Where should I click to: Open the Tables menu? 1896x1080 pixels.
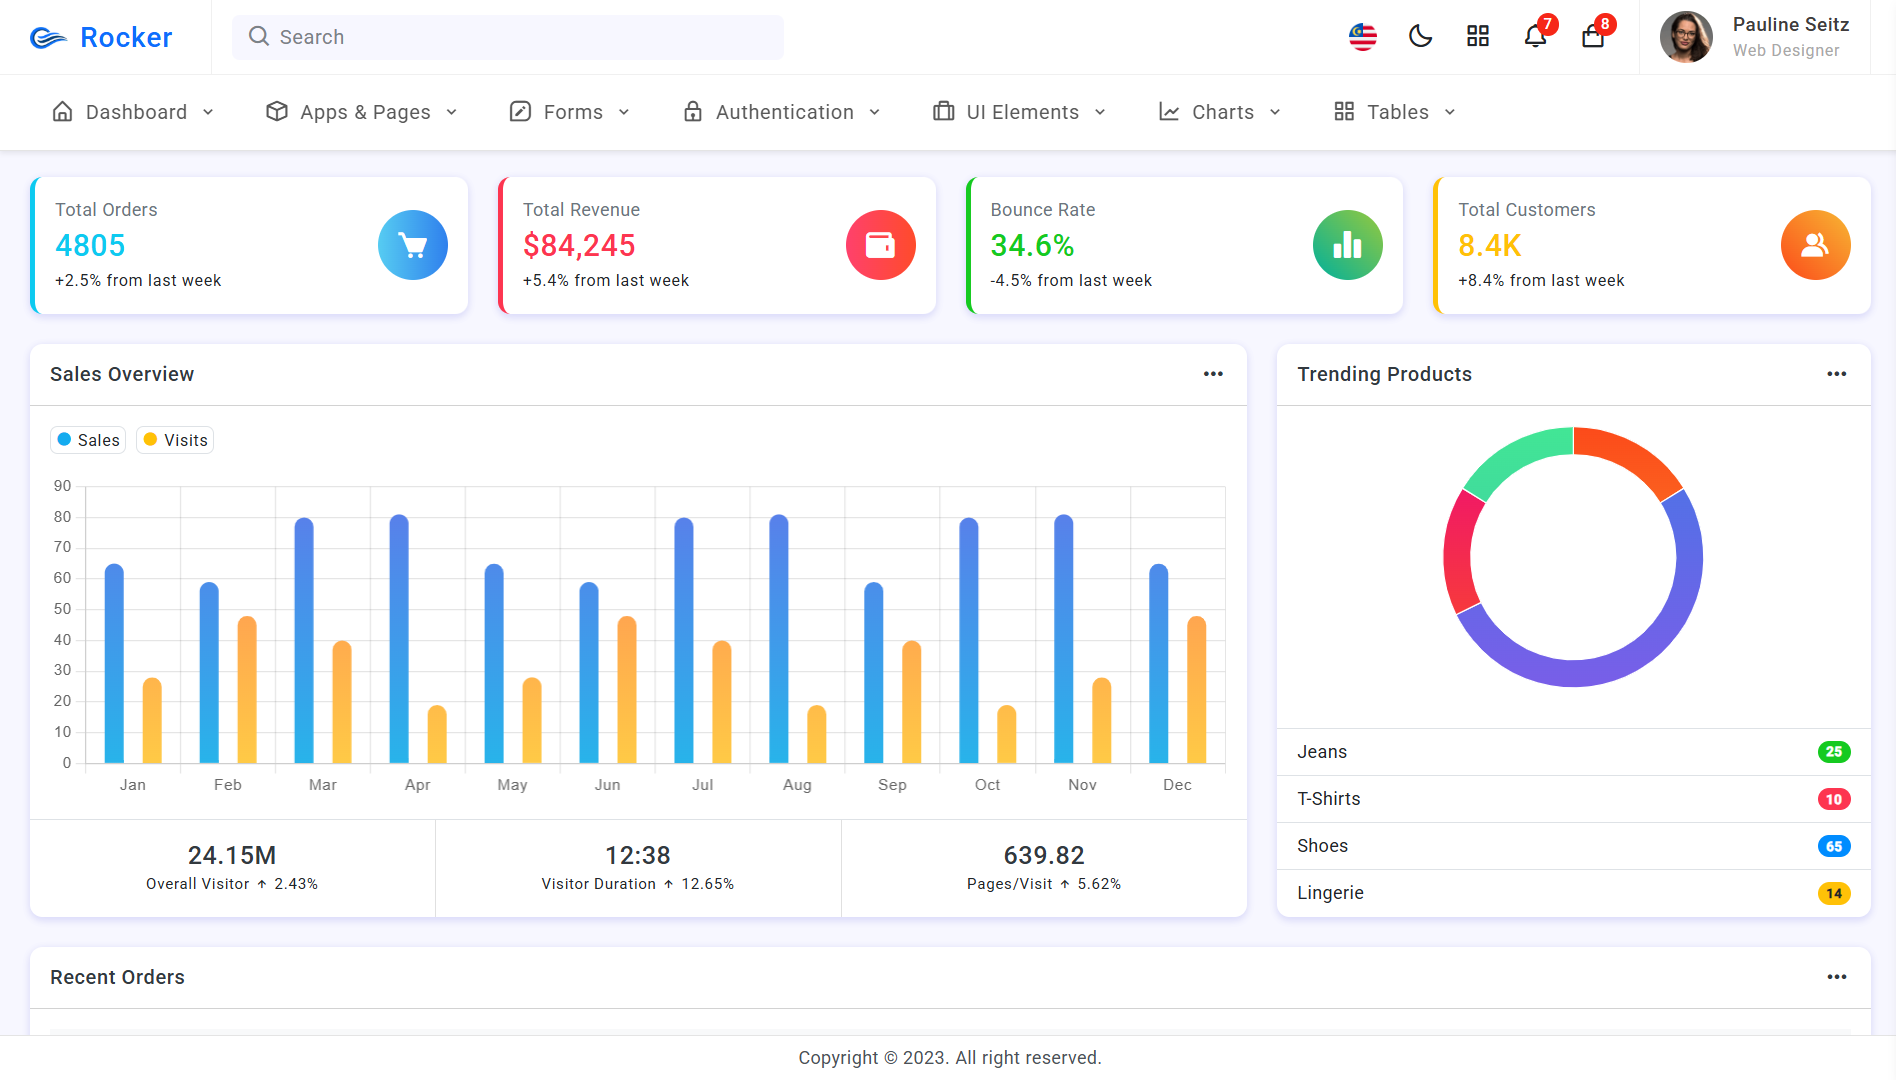pos(1395,112)
